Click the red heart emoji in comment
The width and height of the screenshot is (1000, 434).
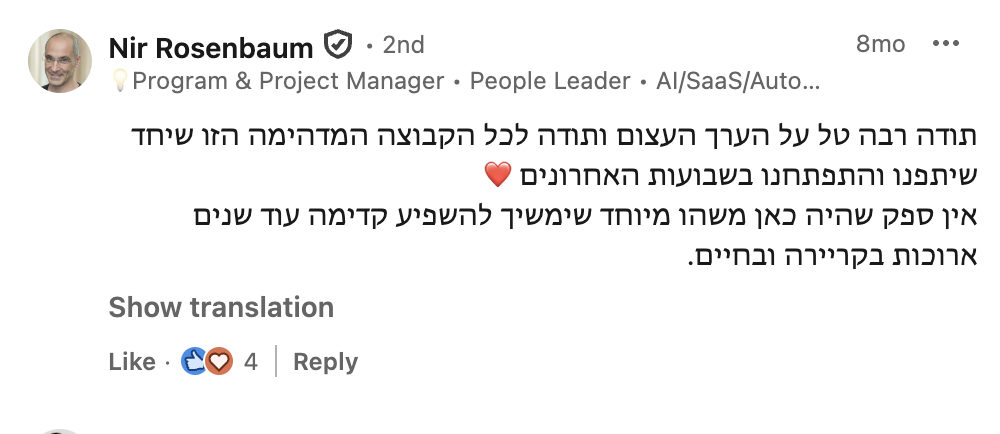[x=497, y=175]
